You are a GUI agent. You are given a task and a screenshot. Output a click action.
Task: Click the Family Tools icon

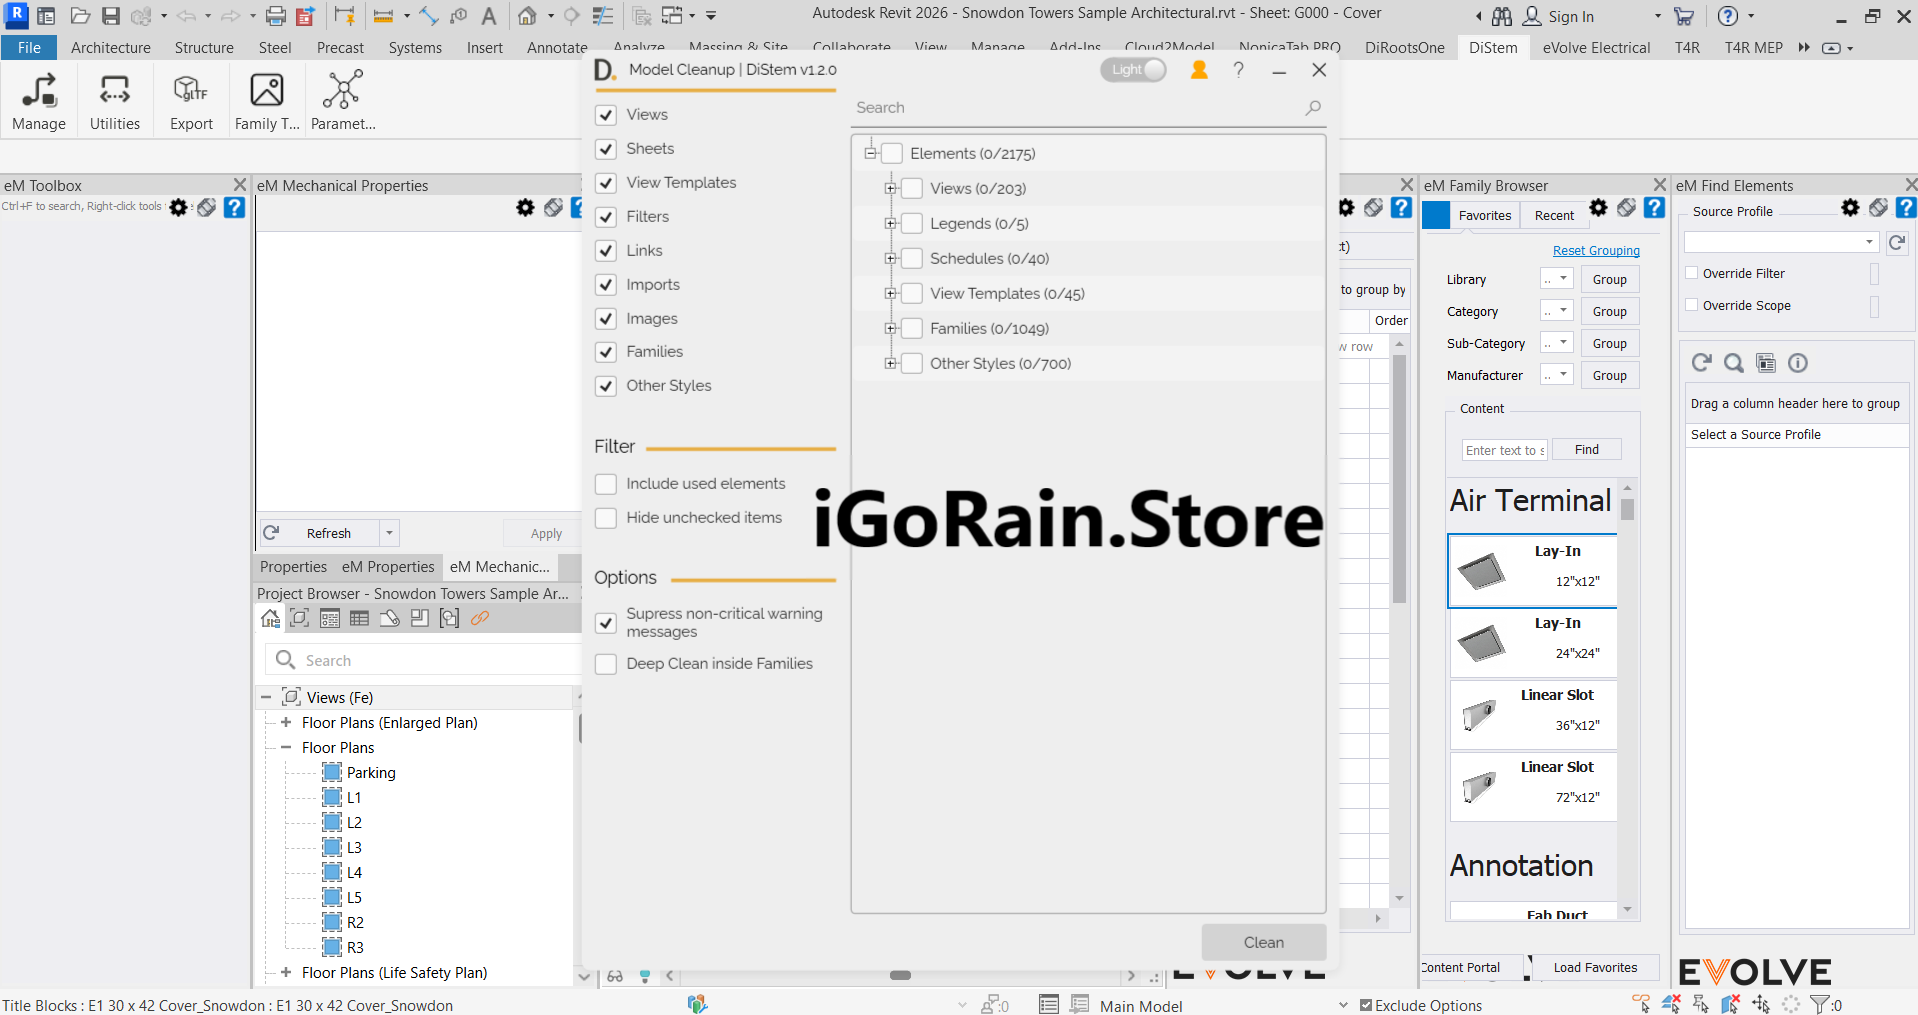tap(266, 95)
